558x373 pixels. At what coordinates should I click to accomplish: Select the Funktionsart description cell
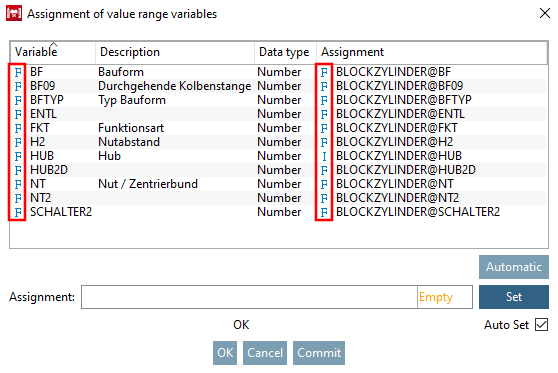(x=131, y=128)
